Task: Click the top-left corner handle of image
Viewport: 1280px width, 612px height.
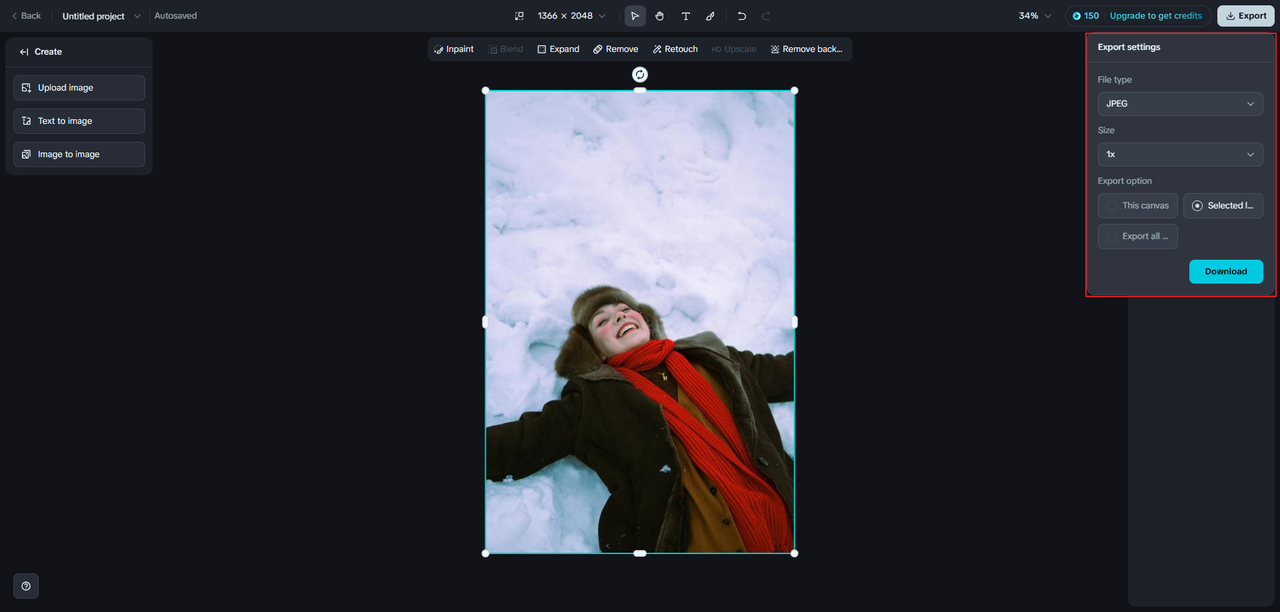Action: 486,91
